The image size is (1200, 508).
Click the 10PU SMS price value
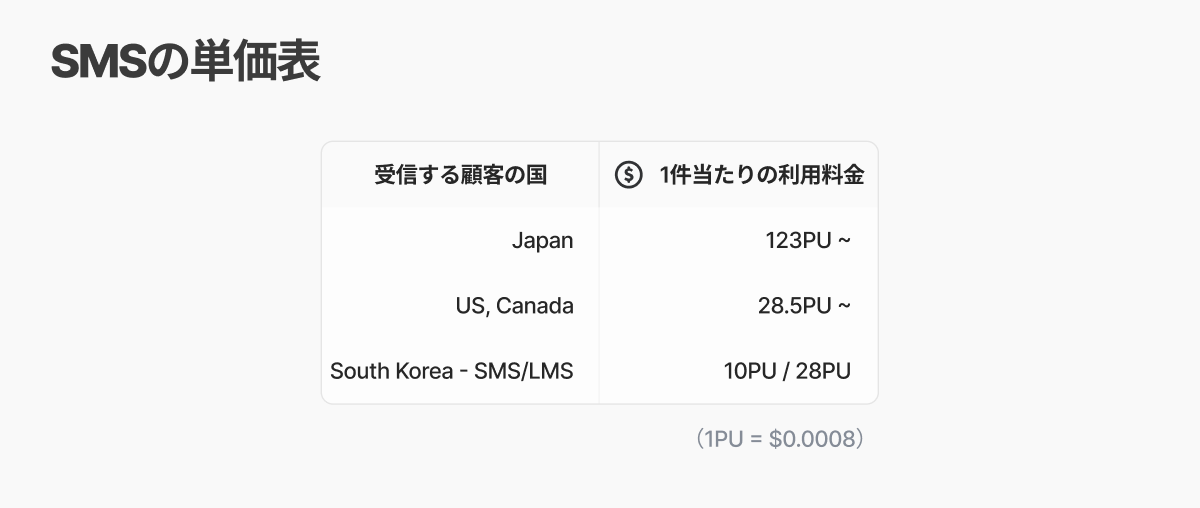(x=751, y=371)
